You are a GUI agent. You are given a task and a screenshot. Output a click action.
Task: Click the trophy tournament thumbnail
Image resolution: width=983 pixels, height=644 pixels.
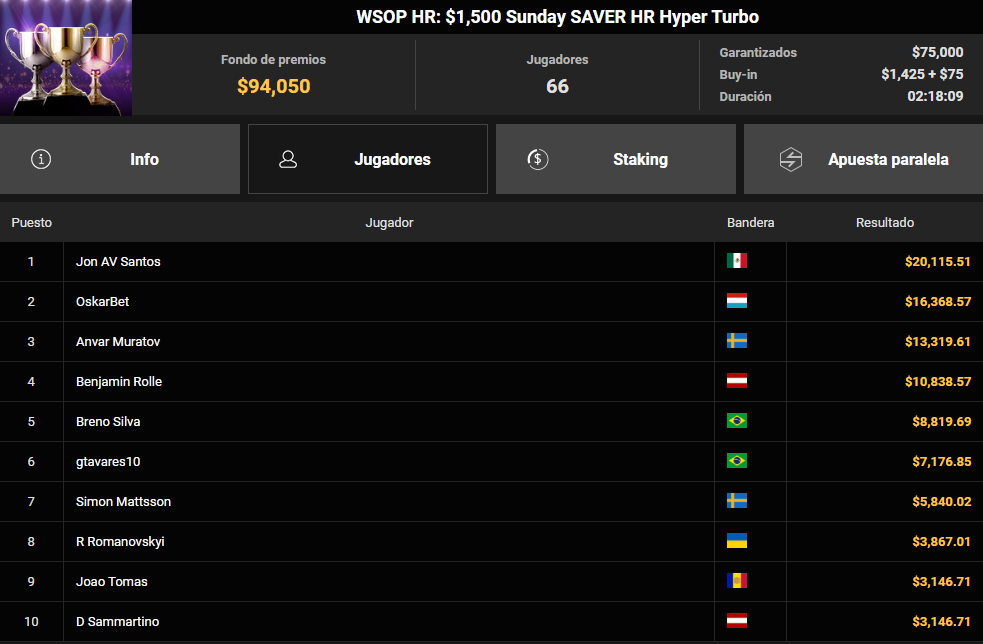[x=66, y=58]
